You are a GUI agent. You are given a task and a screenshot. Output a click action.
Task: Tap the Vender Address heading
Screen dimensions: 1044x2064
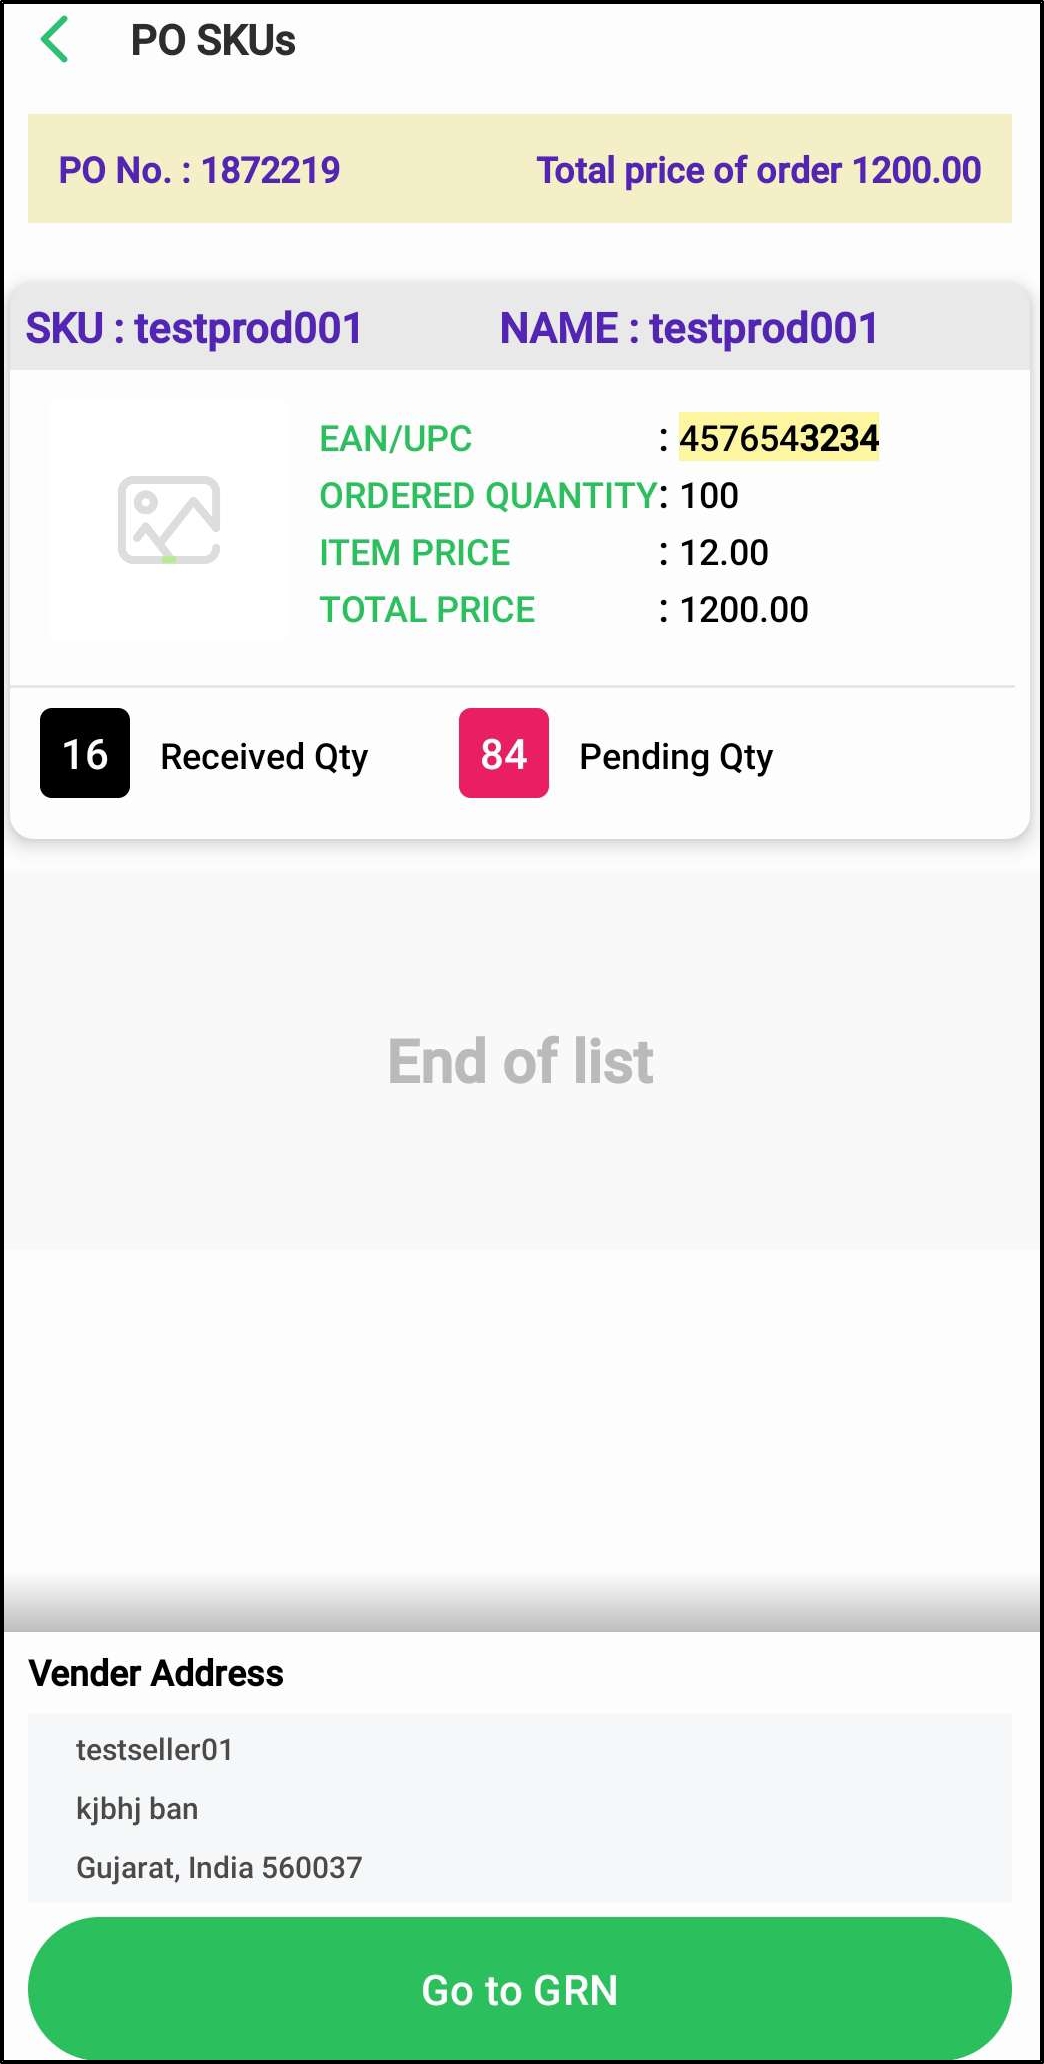coord(156,1673)
